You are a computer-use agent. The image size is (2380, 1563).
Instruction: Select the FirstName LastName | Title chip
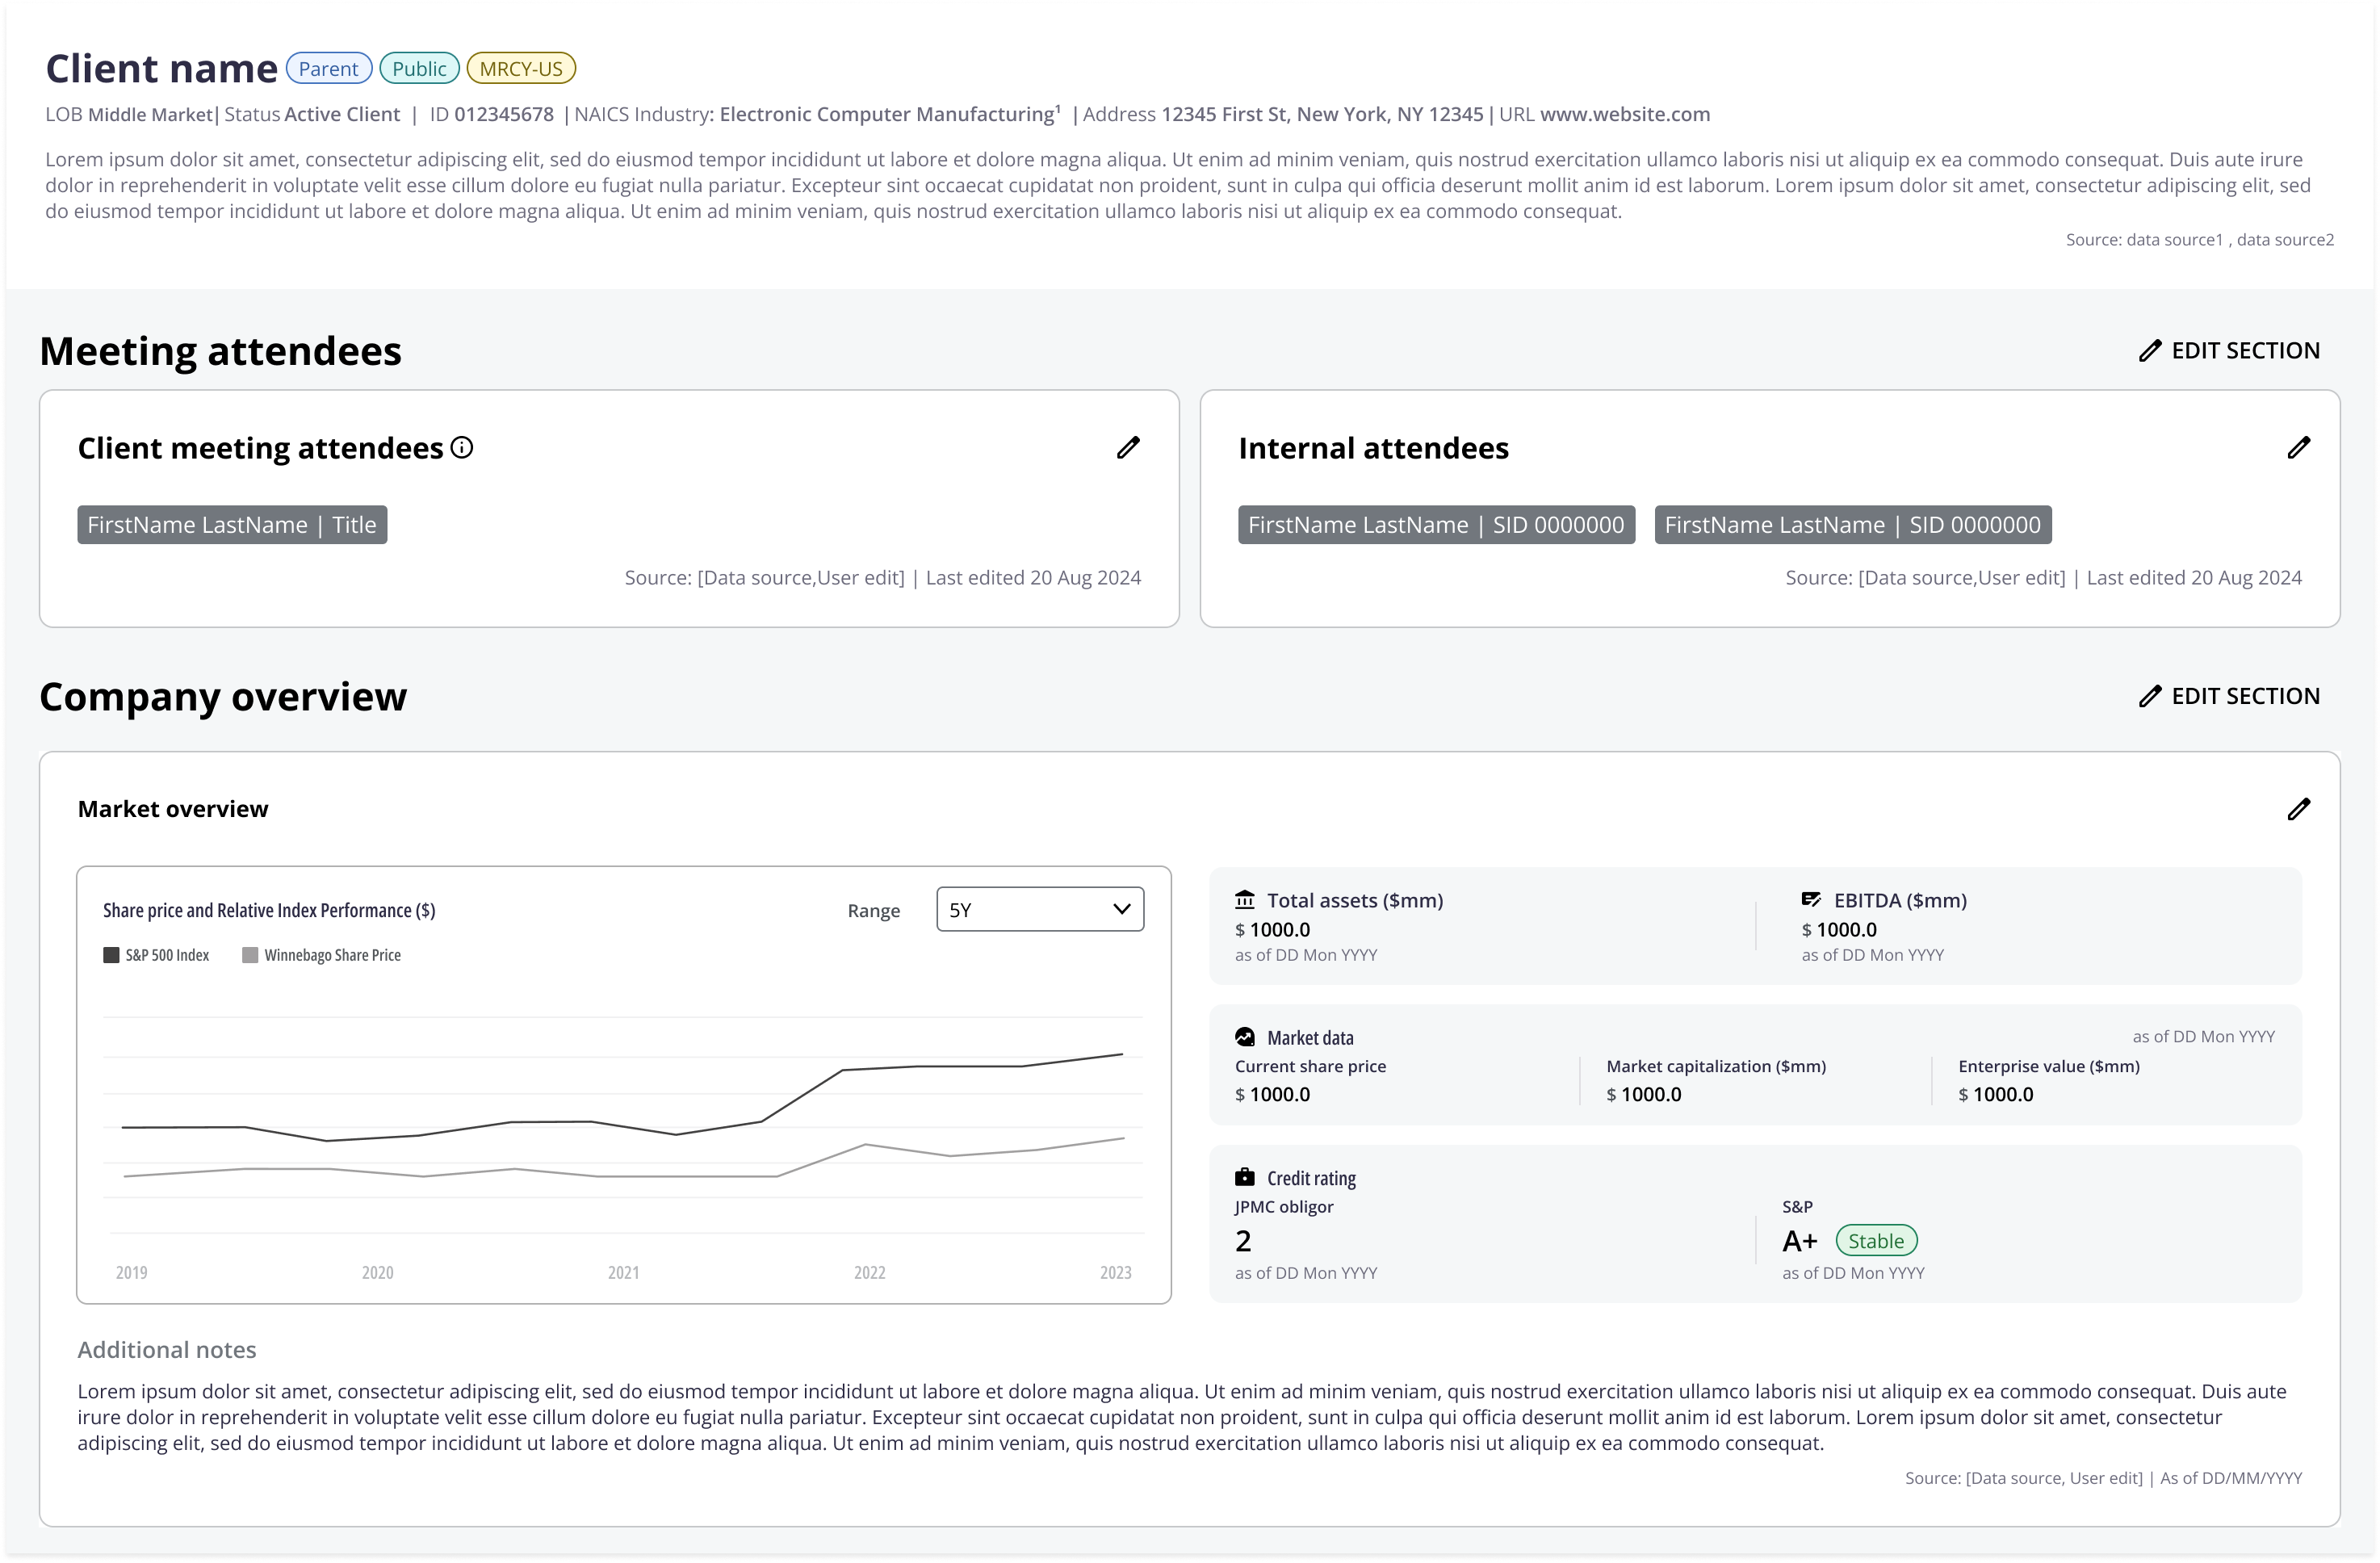(x=232, y=525)
